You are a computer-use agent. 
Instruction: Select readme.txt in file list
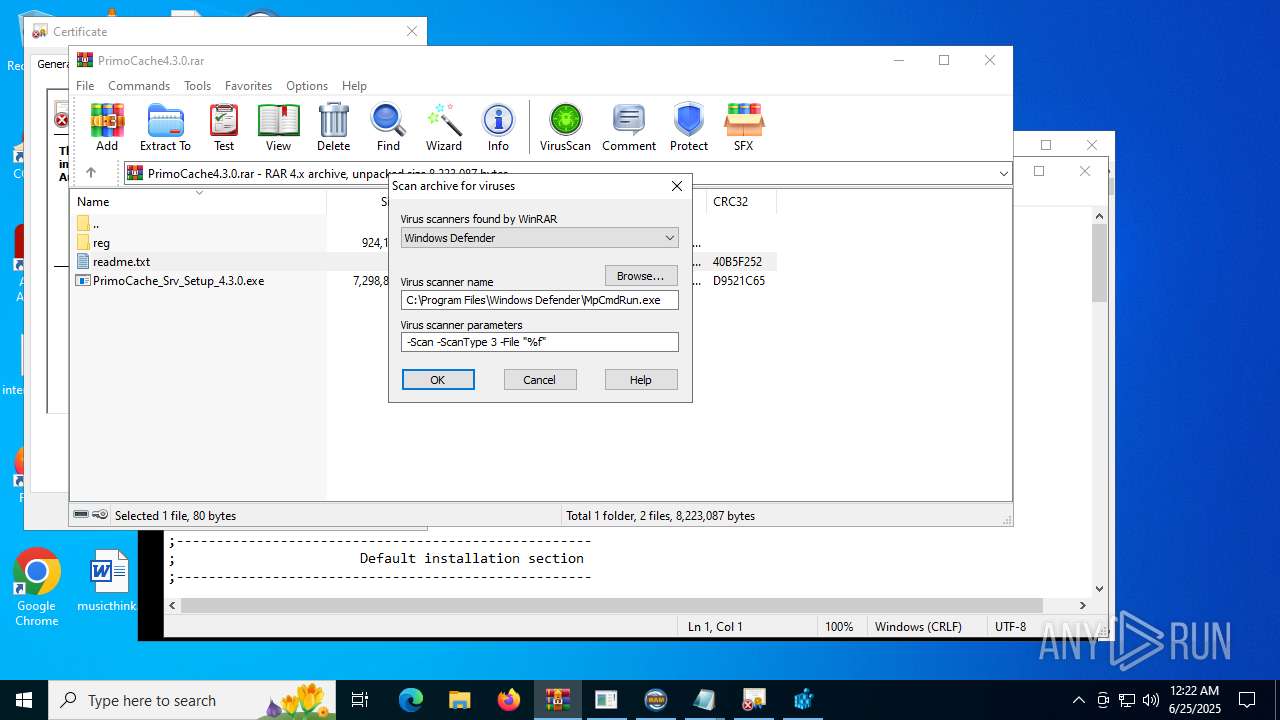coord(121,262)
